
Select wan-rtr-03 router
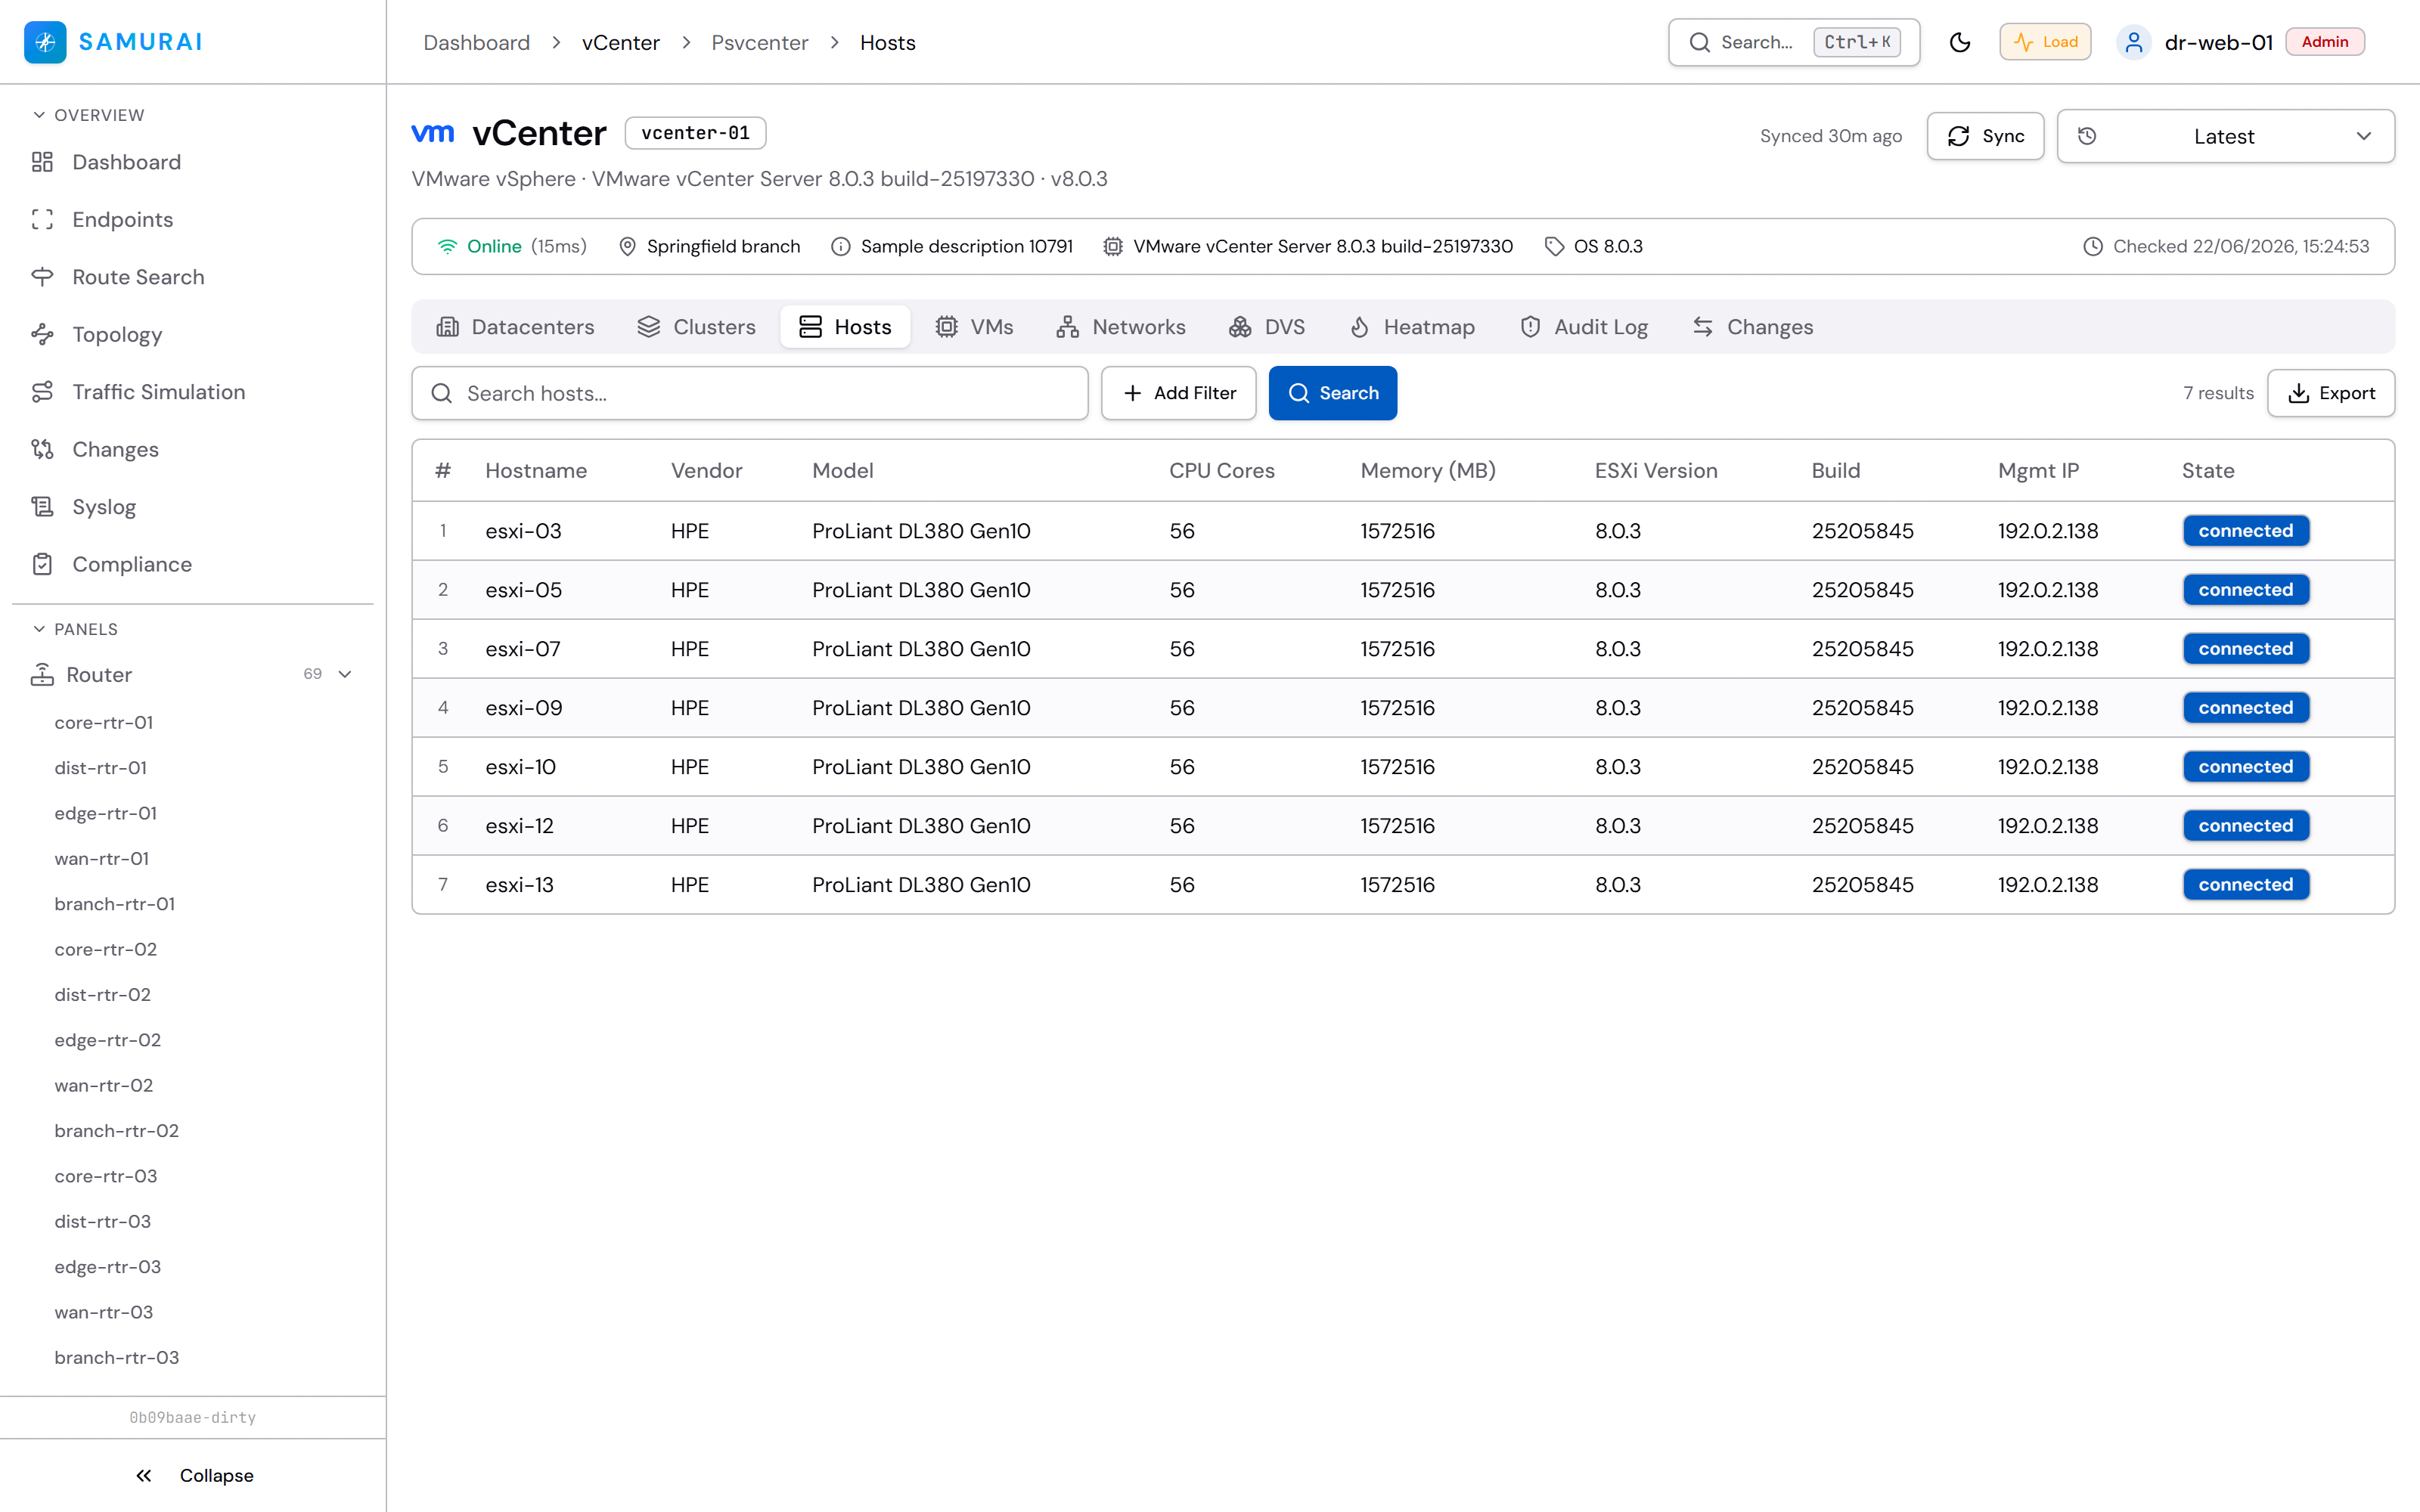click(x=104, y=1312)
